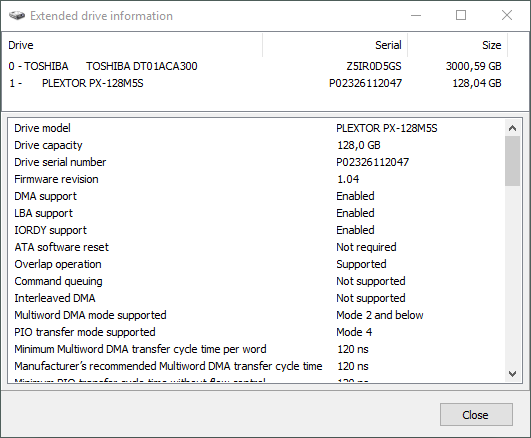The image size is (531, 438).
Task: Click firmware value 1.04
Action: (348, 179)
